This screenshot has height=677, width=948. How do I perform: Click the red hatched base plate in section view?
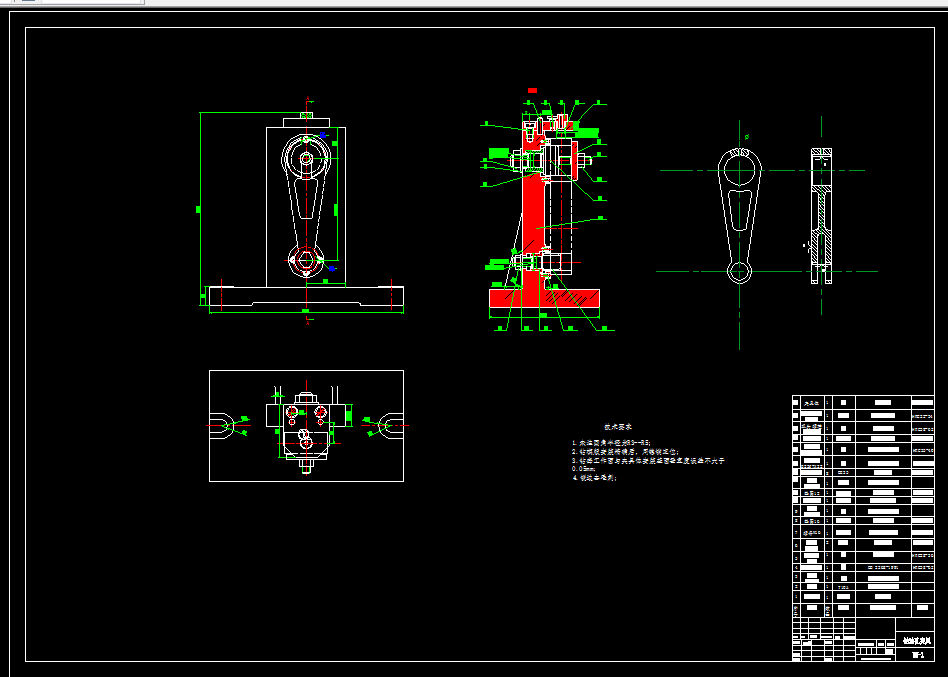tap(544, 298)
